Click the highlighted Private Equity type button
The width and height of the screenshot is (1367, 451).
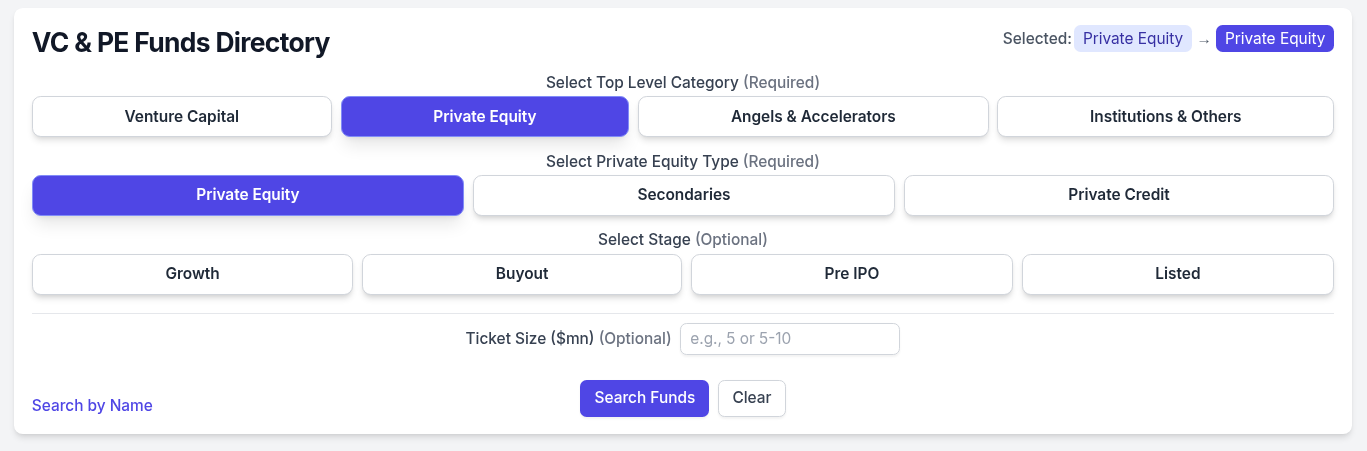click(247, 195)
